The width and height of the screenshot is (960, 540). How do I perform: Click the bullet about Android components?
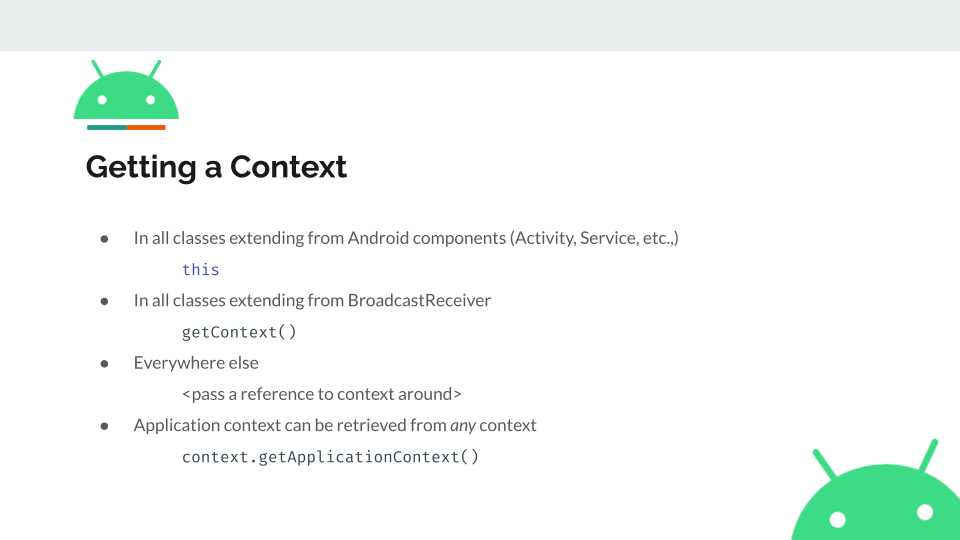(x=406, y=238)
